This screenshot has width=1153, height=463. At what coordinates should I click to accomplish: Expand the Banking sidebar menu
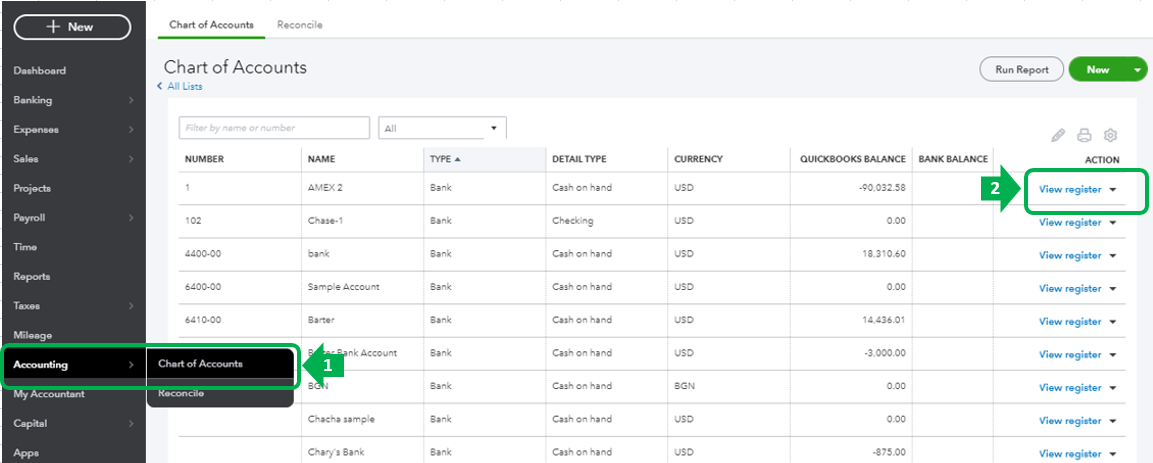pyautogui.click(x=73, y=100)
